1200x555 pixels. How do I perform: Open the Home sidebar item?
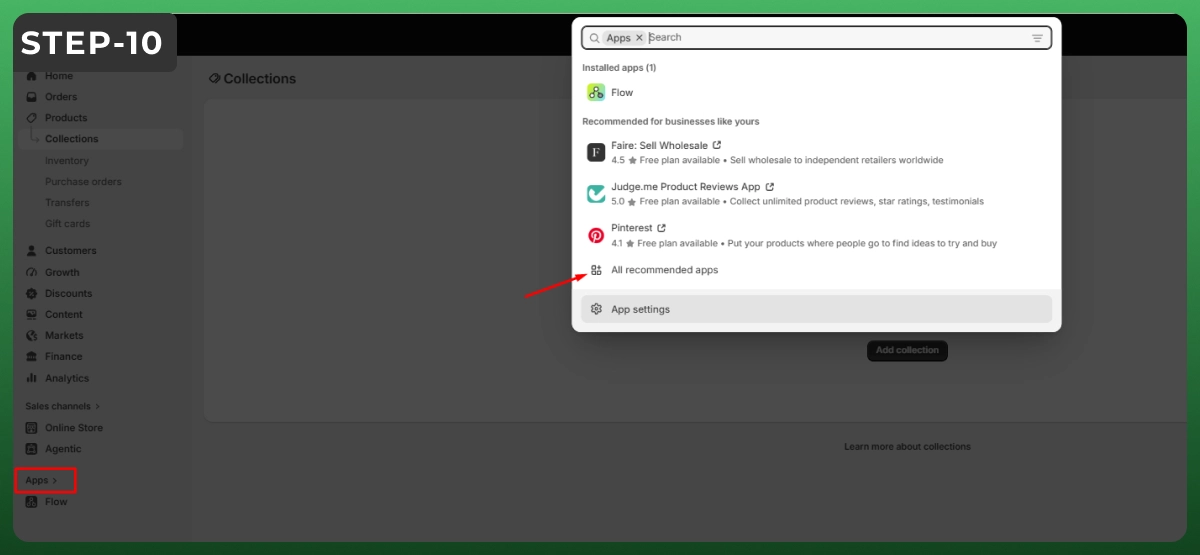point(58,76)
